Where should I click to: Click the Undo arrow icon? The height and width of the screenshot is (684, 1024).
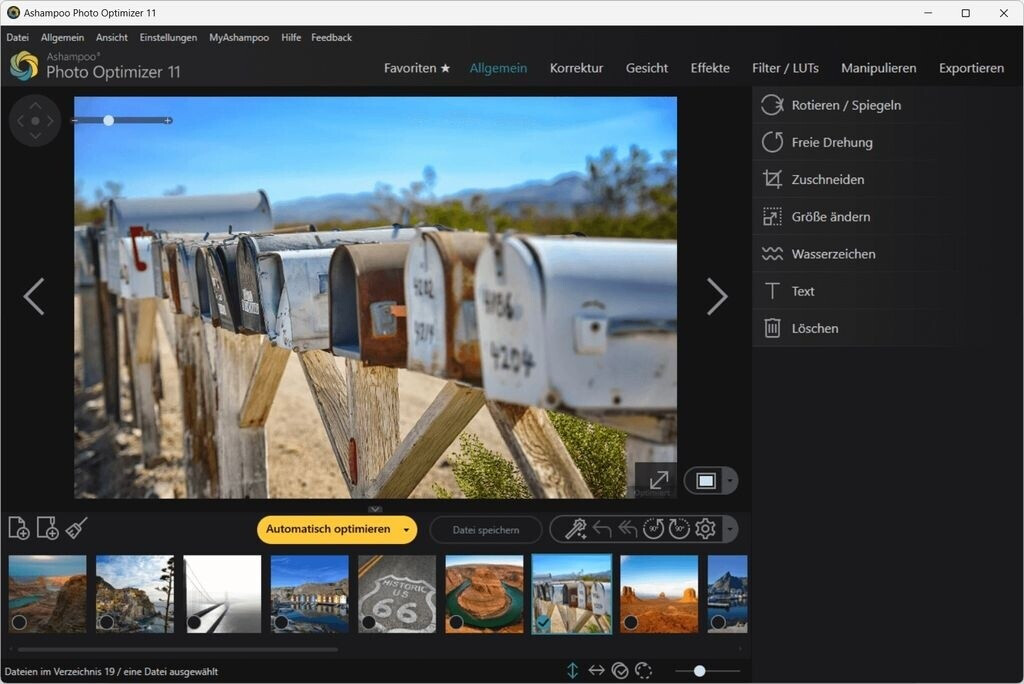[x=602, y=529]
